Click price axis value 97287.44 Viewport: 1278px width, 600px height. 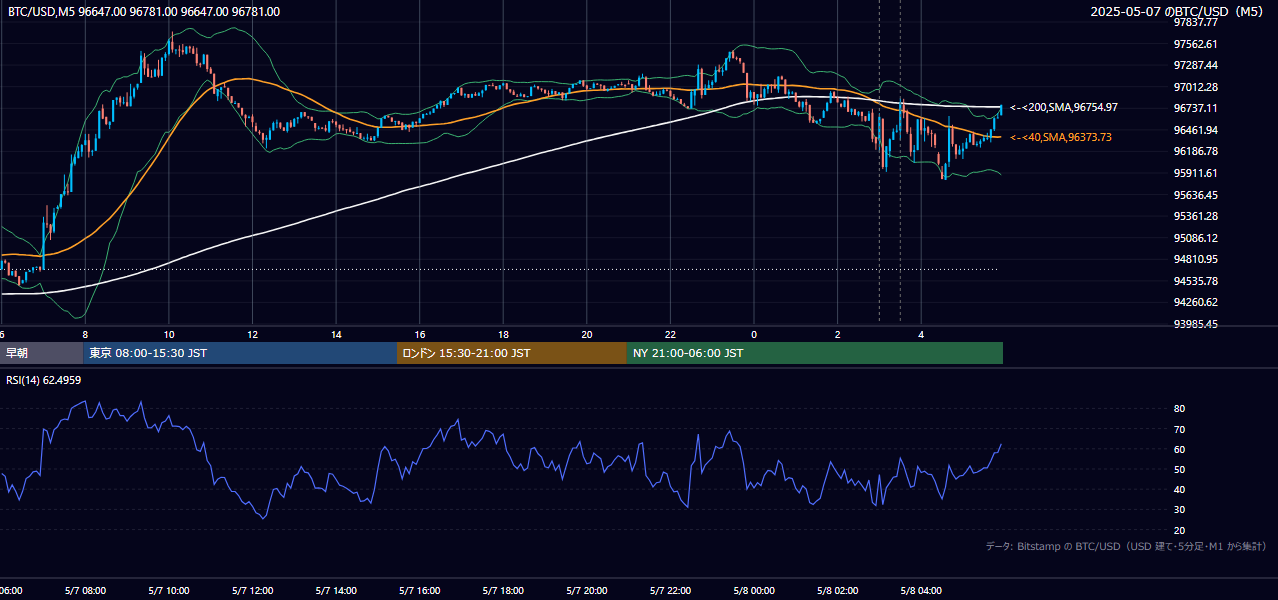1196,65
